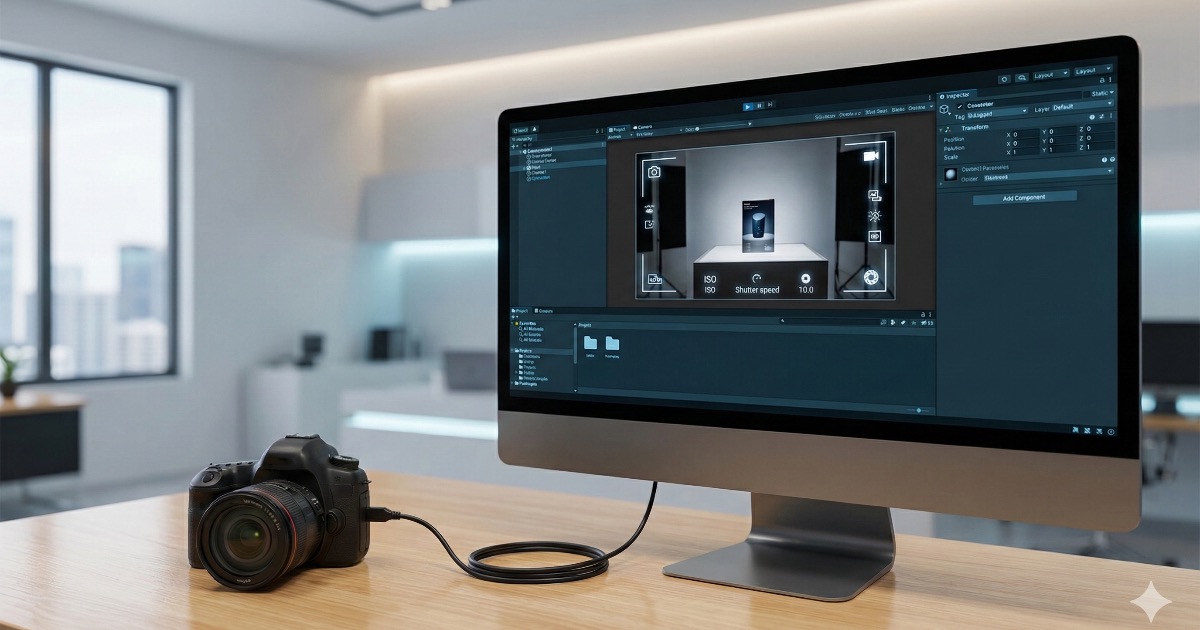Image resolution: width=1200 pixels, height=630 pixels.
Task: Expand the material component foldout arrow
Action: tap(940, 184)
